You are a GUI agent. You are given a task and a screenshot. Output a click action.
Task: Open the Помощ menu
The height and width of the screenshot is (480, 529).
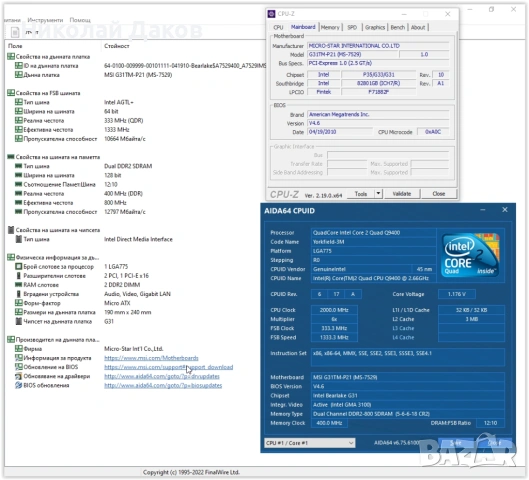[80, 20]
